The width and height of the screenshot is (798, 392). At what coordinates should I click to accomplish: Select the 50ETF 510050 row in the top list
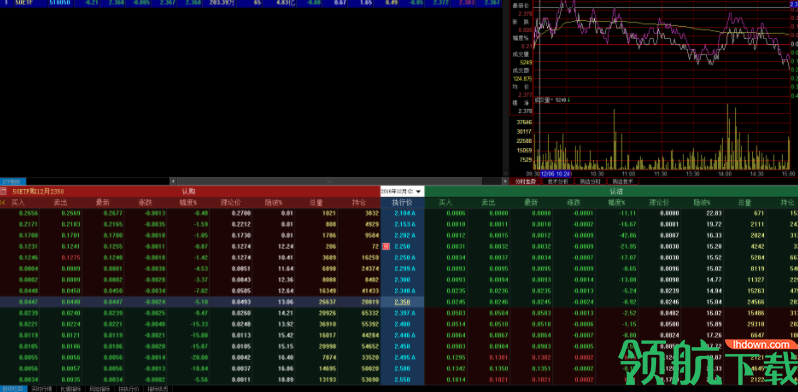coord(251,3)
